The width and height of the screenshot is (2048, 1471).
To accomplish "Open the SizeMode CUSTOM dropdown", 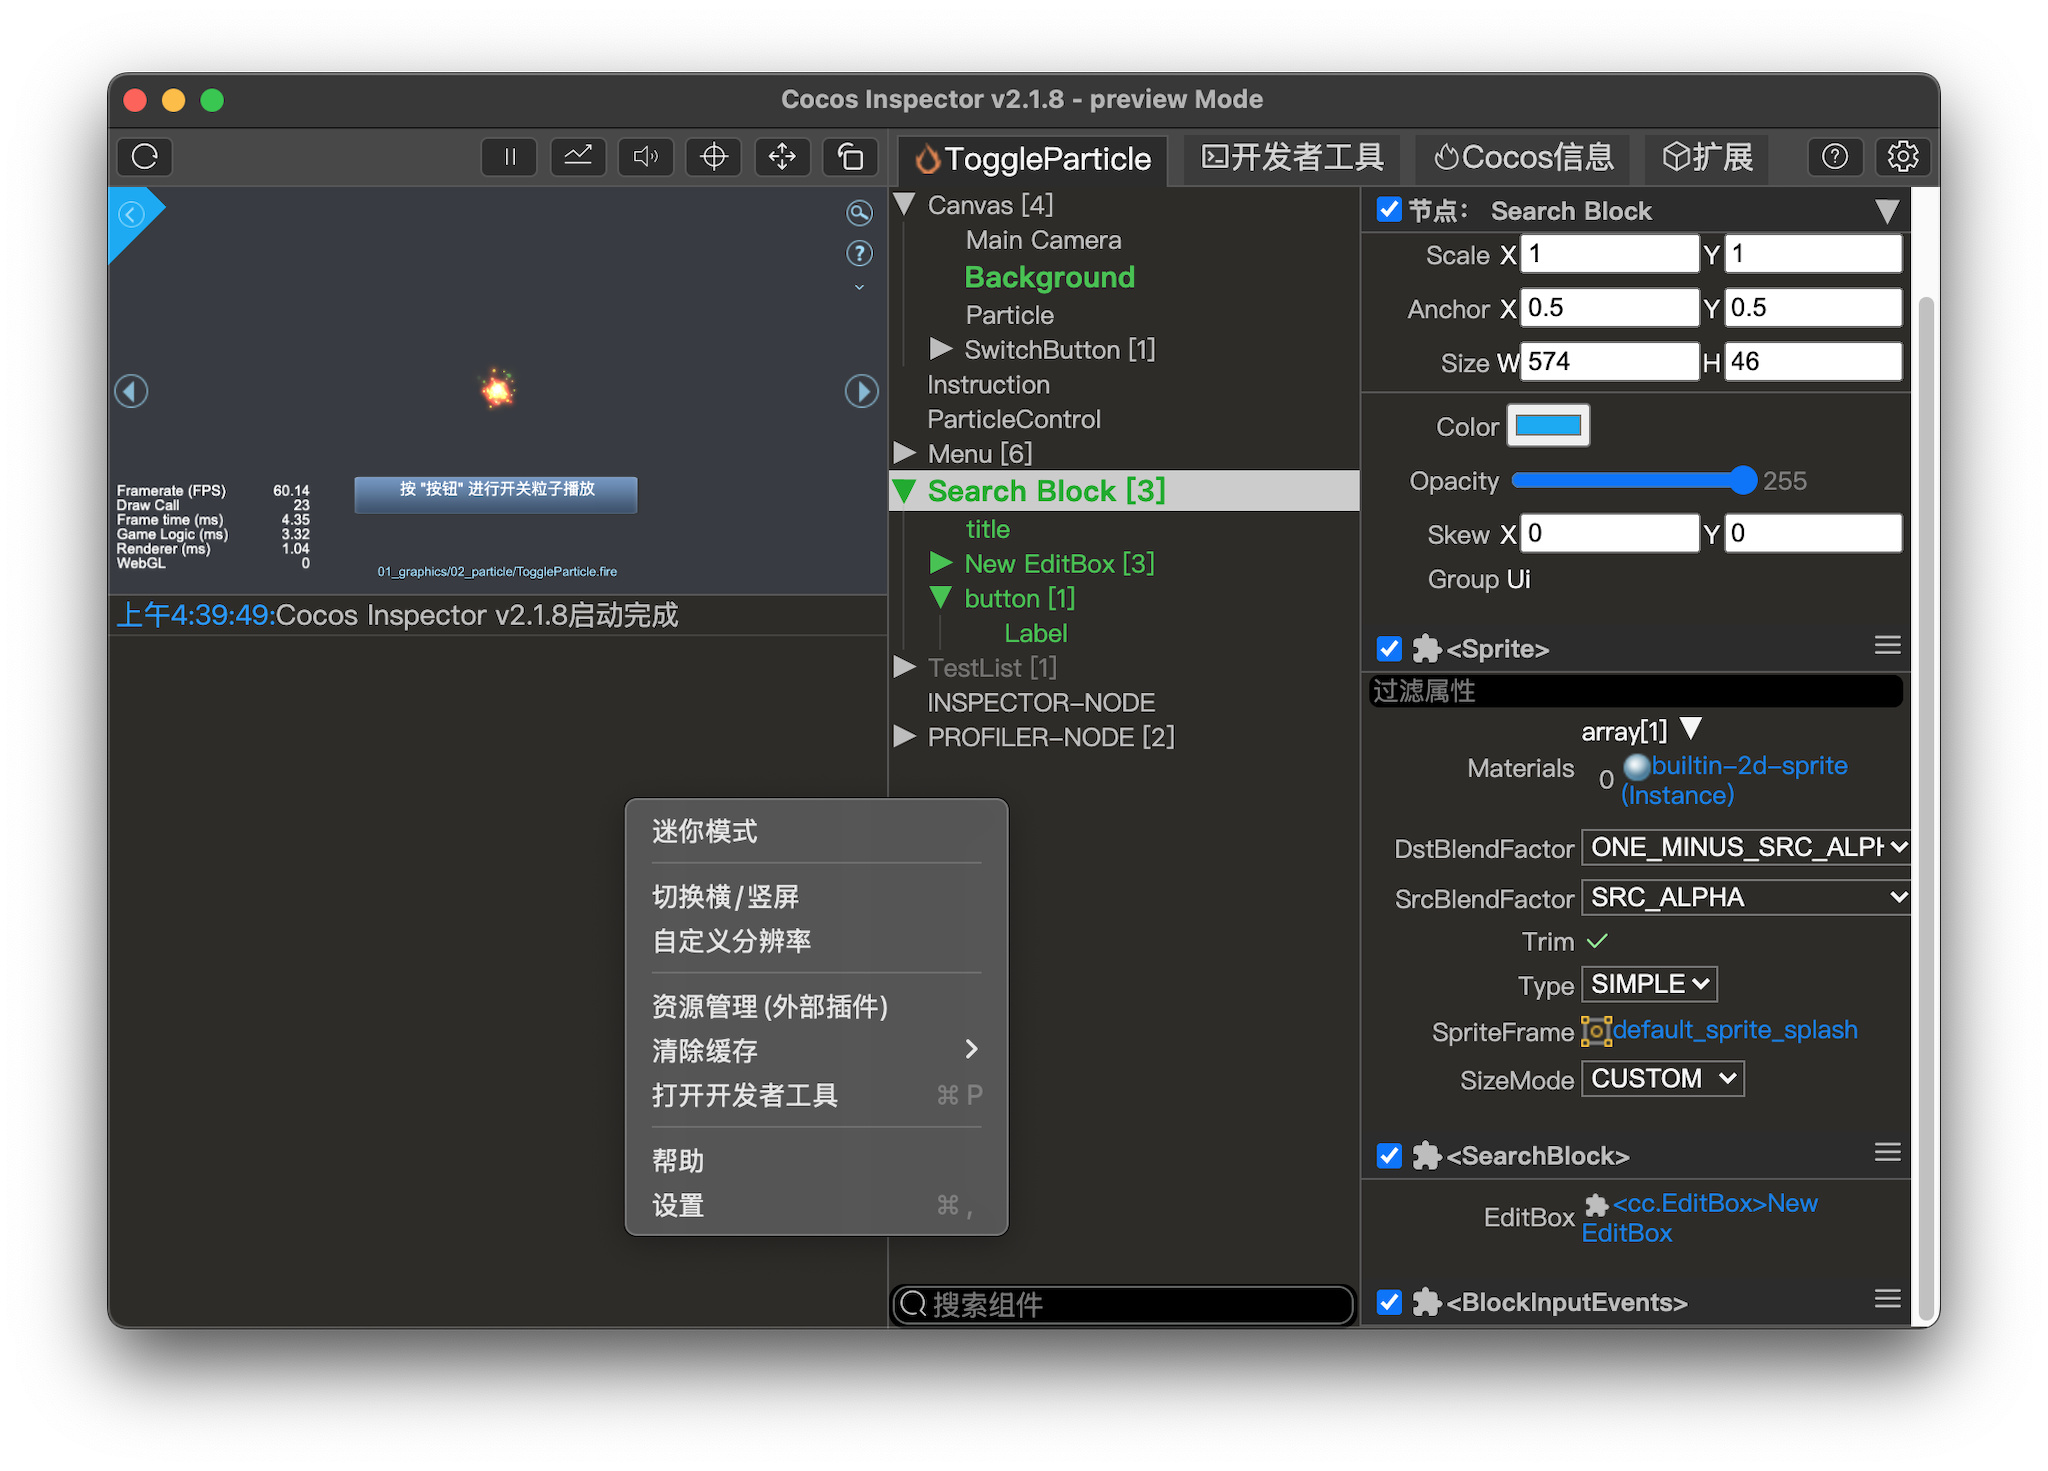I will (x=1662, y=1079).
